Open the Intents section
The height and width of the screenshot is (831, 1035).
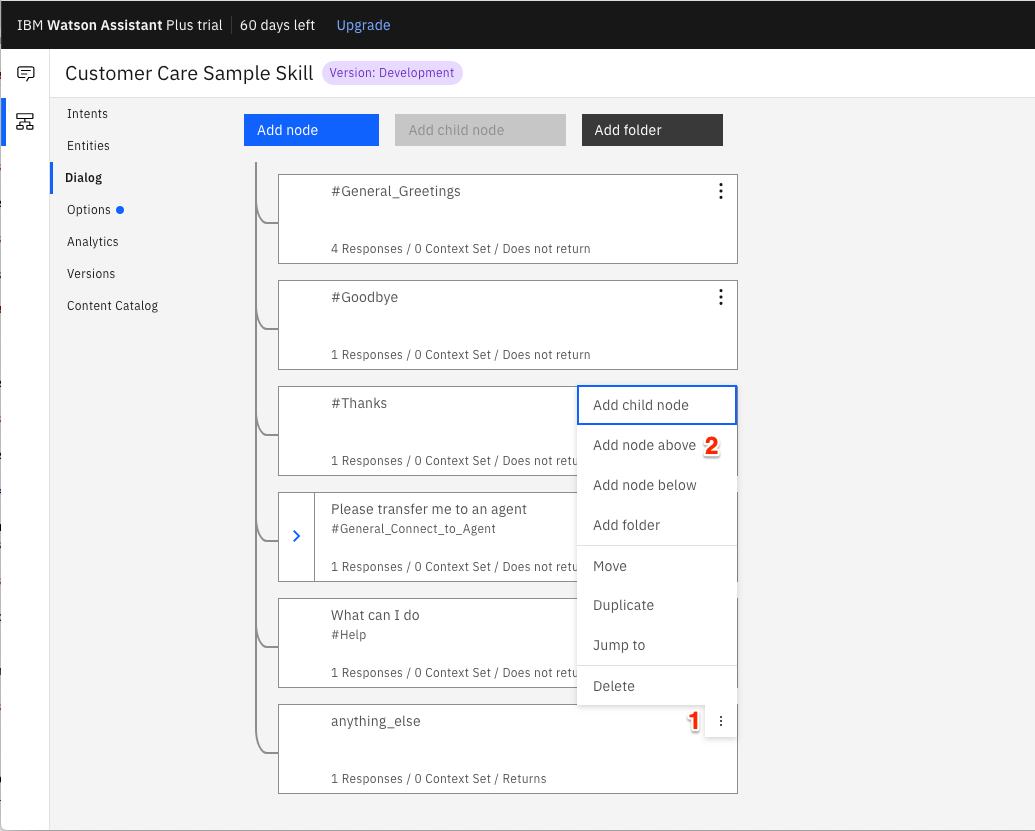[87, 114]
